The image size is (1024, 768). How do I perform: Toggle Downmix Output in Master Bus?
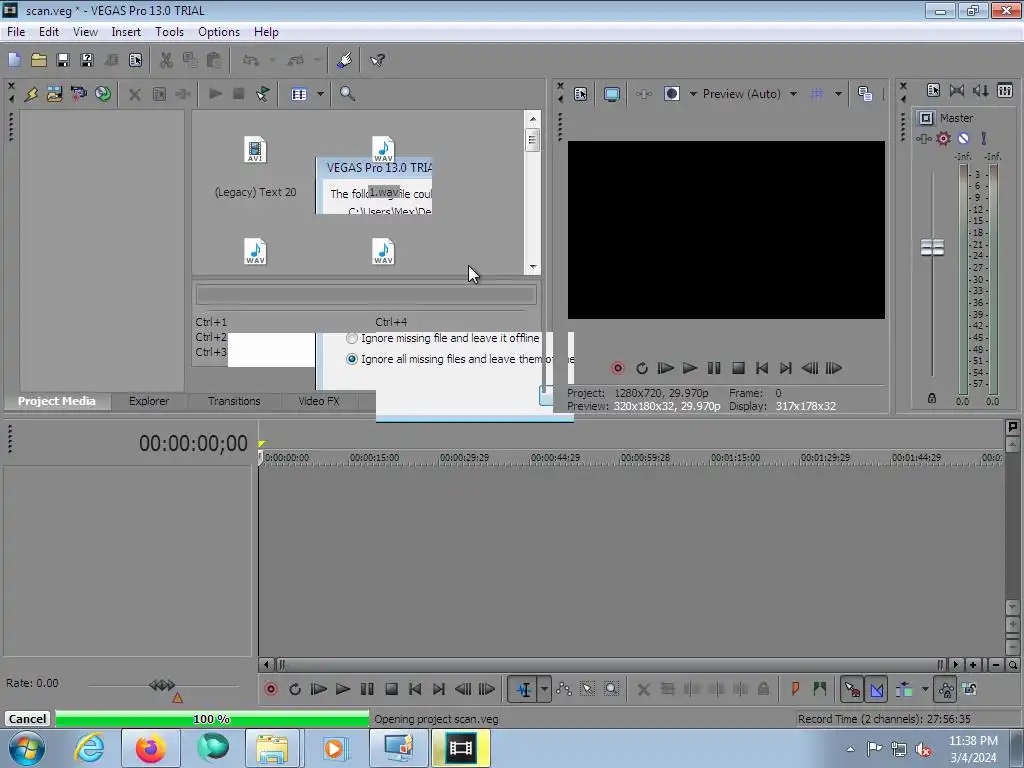[957, 91]
